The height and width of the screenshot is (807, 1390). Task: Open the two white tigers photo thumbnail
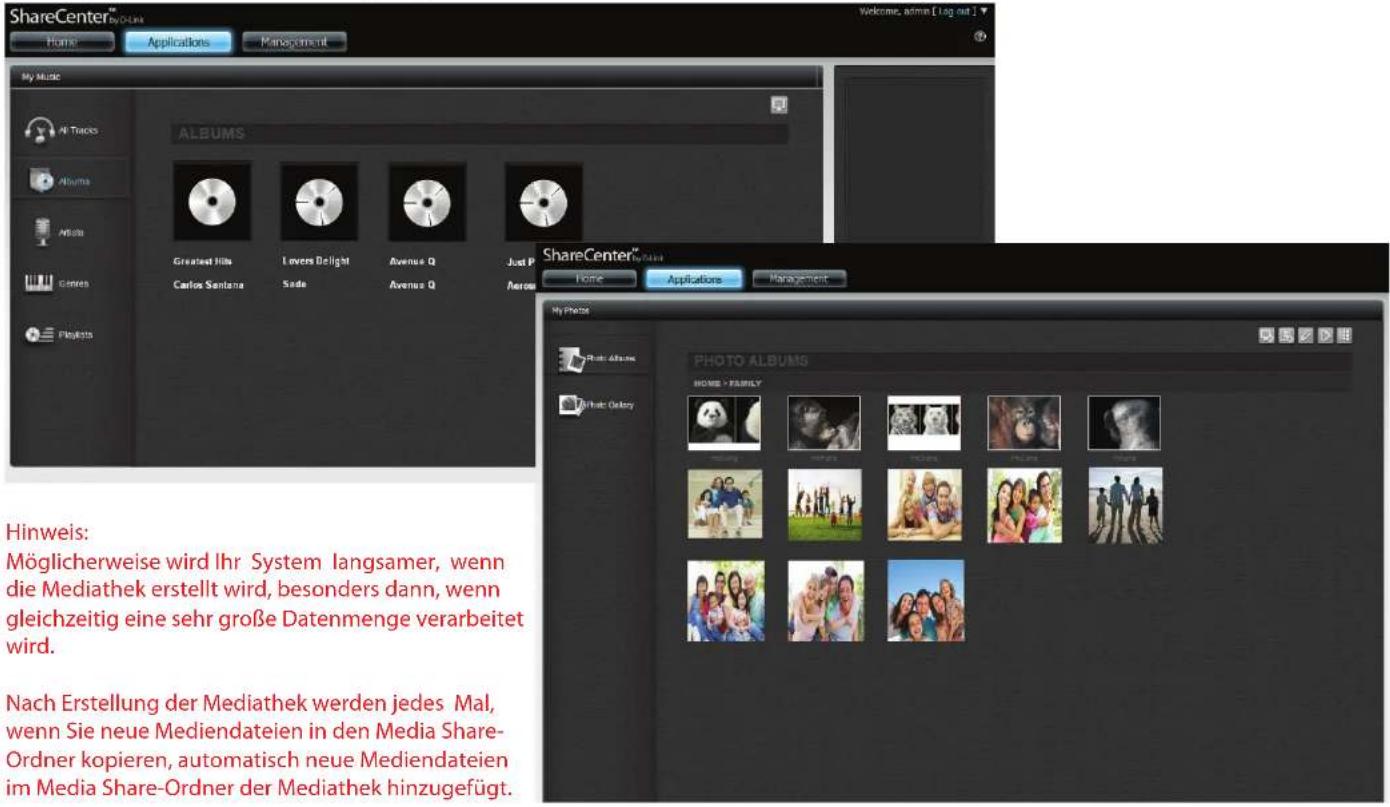924,423
